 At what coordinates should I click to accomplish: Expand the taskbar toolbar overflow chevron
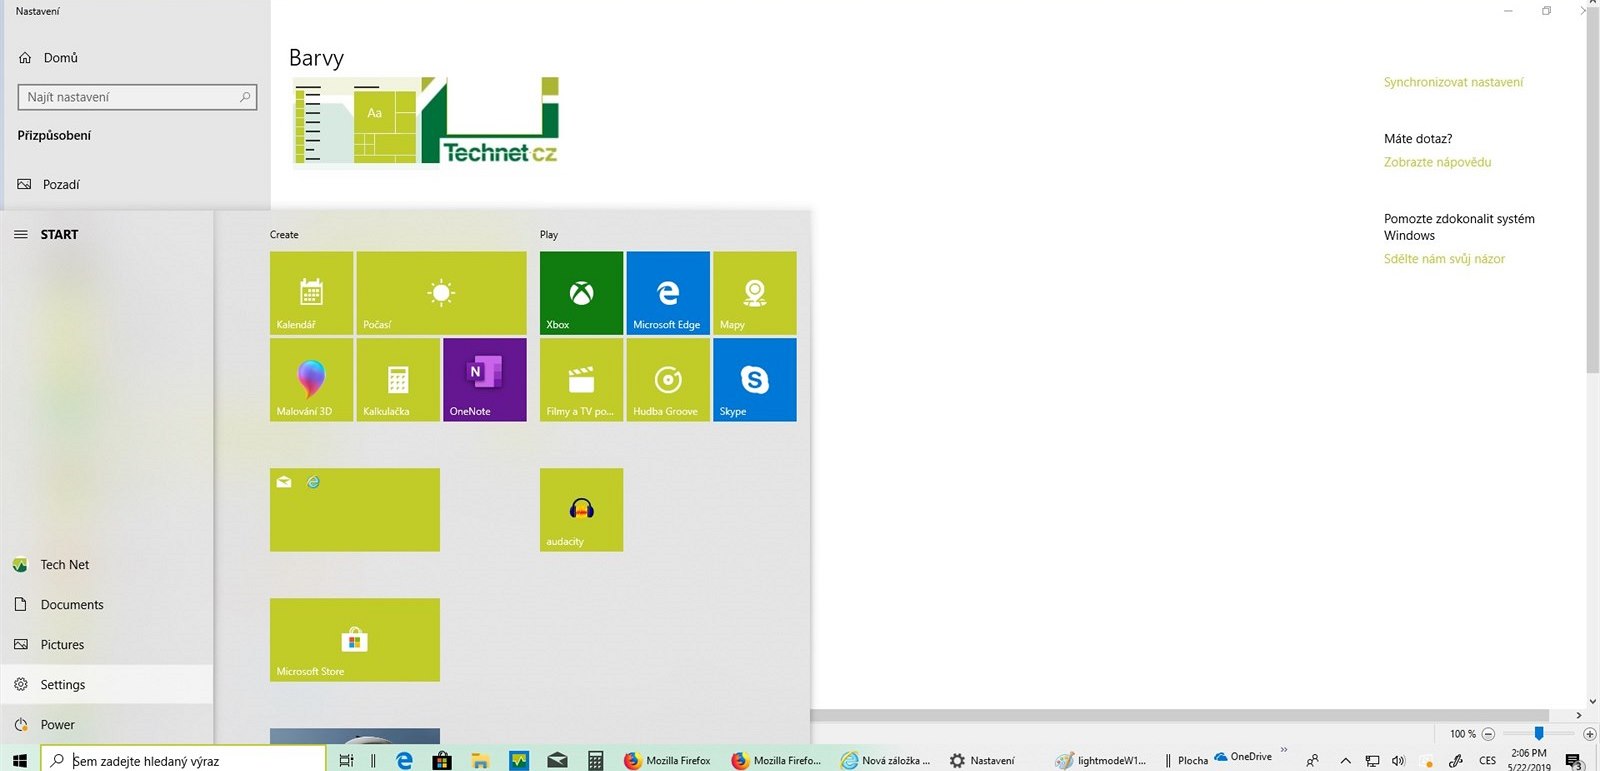tap(1284, 750)
